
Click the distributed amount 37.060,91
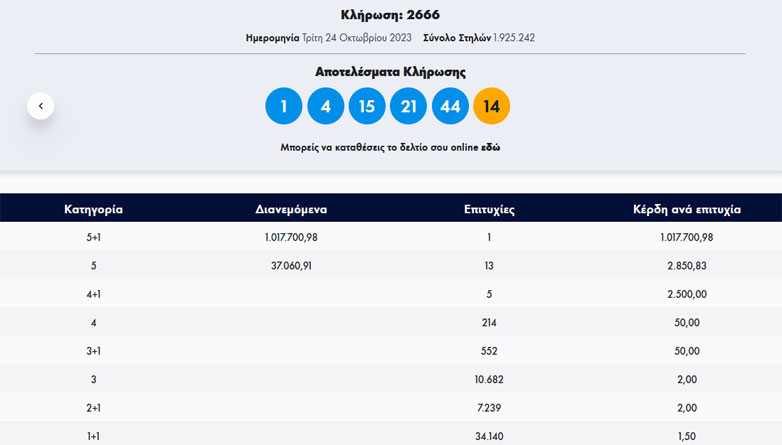[x=291, y=266]
